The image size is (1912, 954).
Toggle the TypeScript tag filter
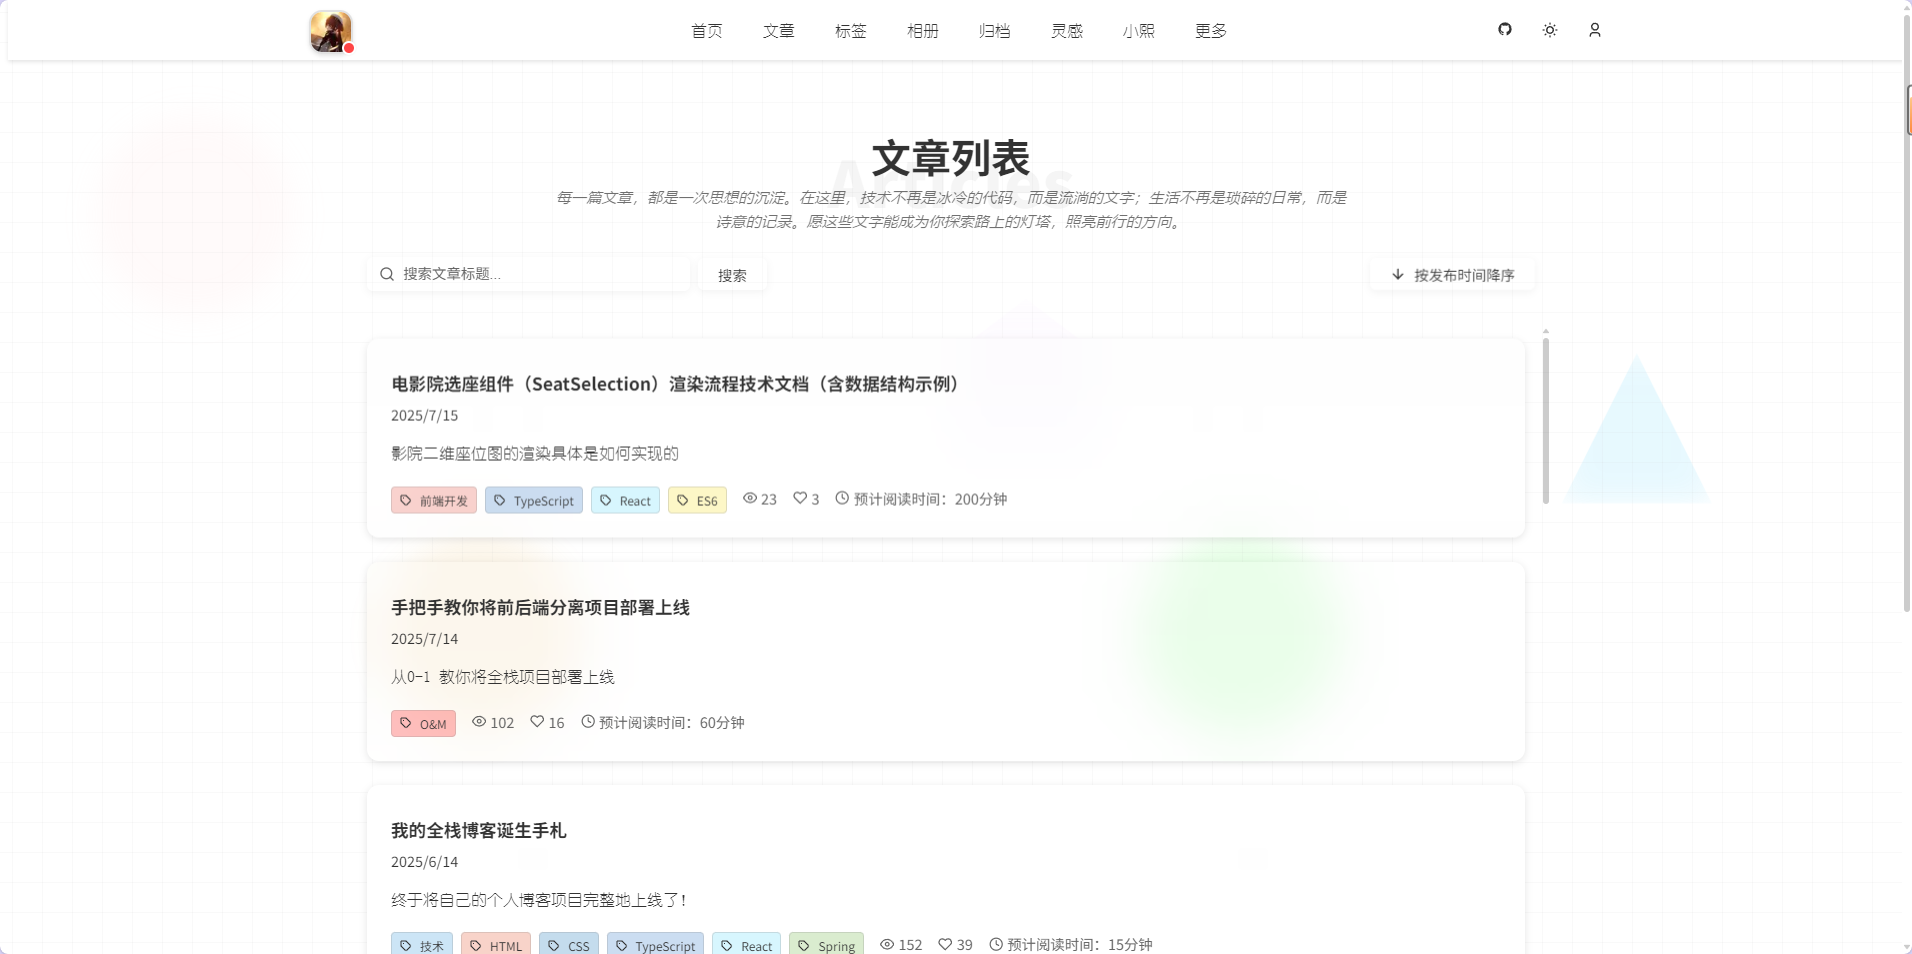pyautogui.click(x=533, y=500)
